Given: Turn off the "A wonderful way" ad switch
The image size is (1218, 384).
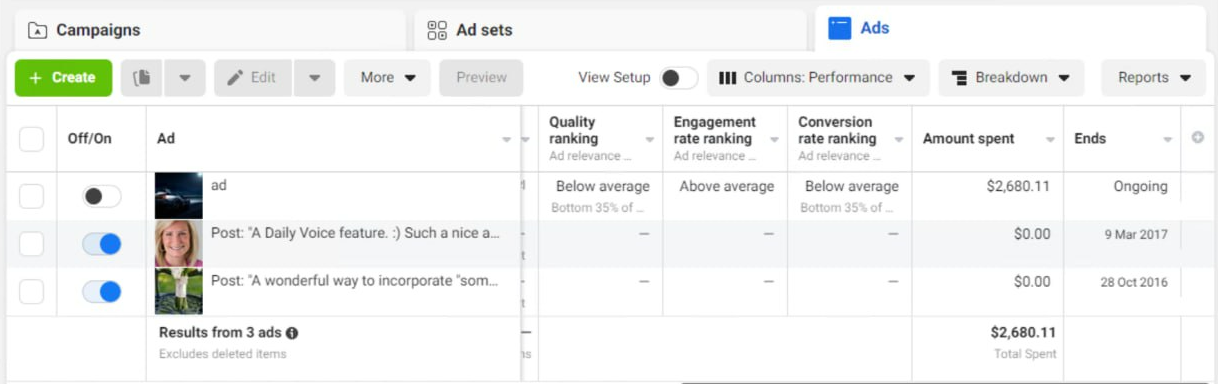Looking at the screenshot, I should point(101,292).
